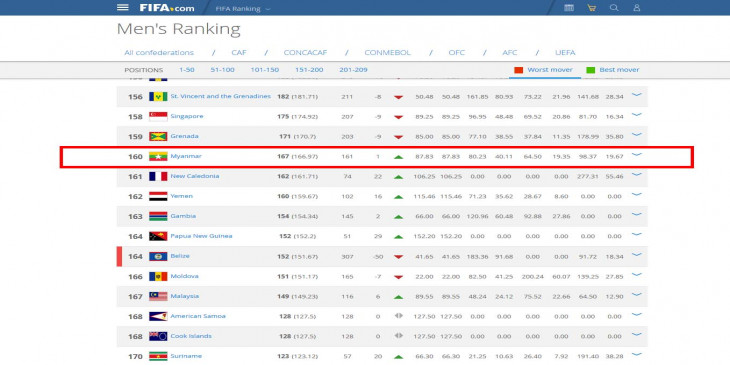This screenshot has height=365, width=730.
Task: Click the Yemen flag icon
Action: click(x=158, y=196)
